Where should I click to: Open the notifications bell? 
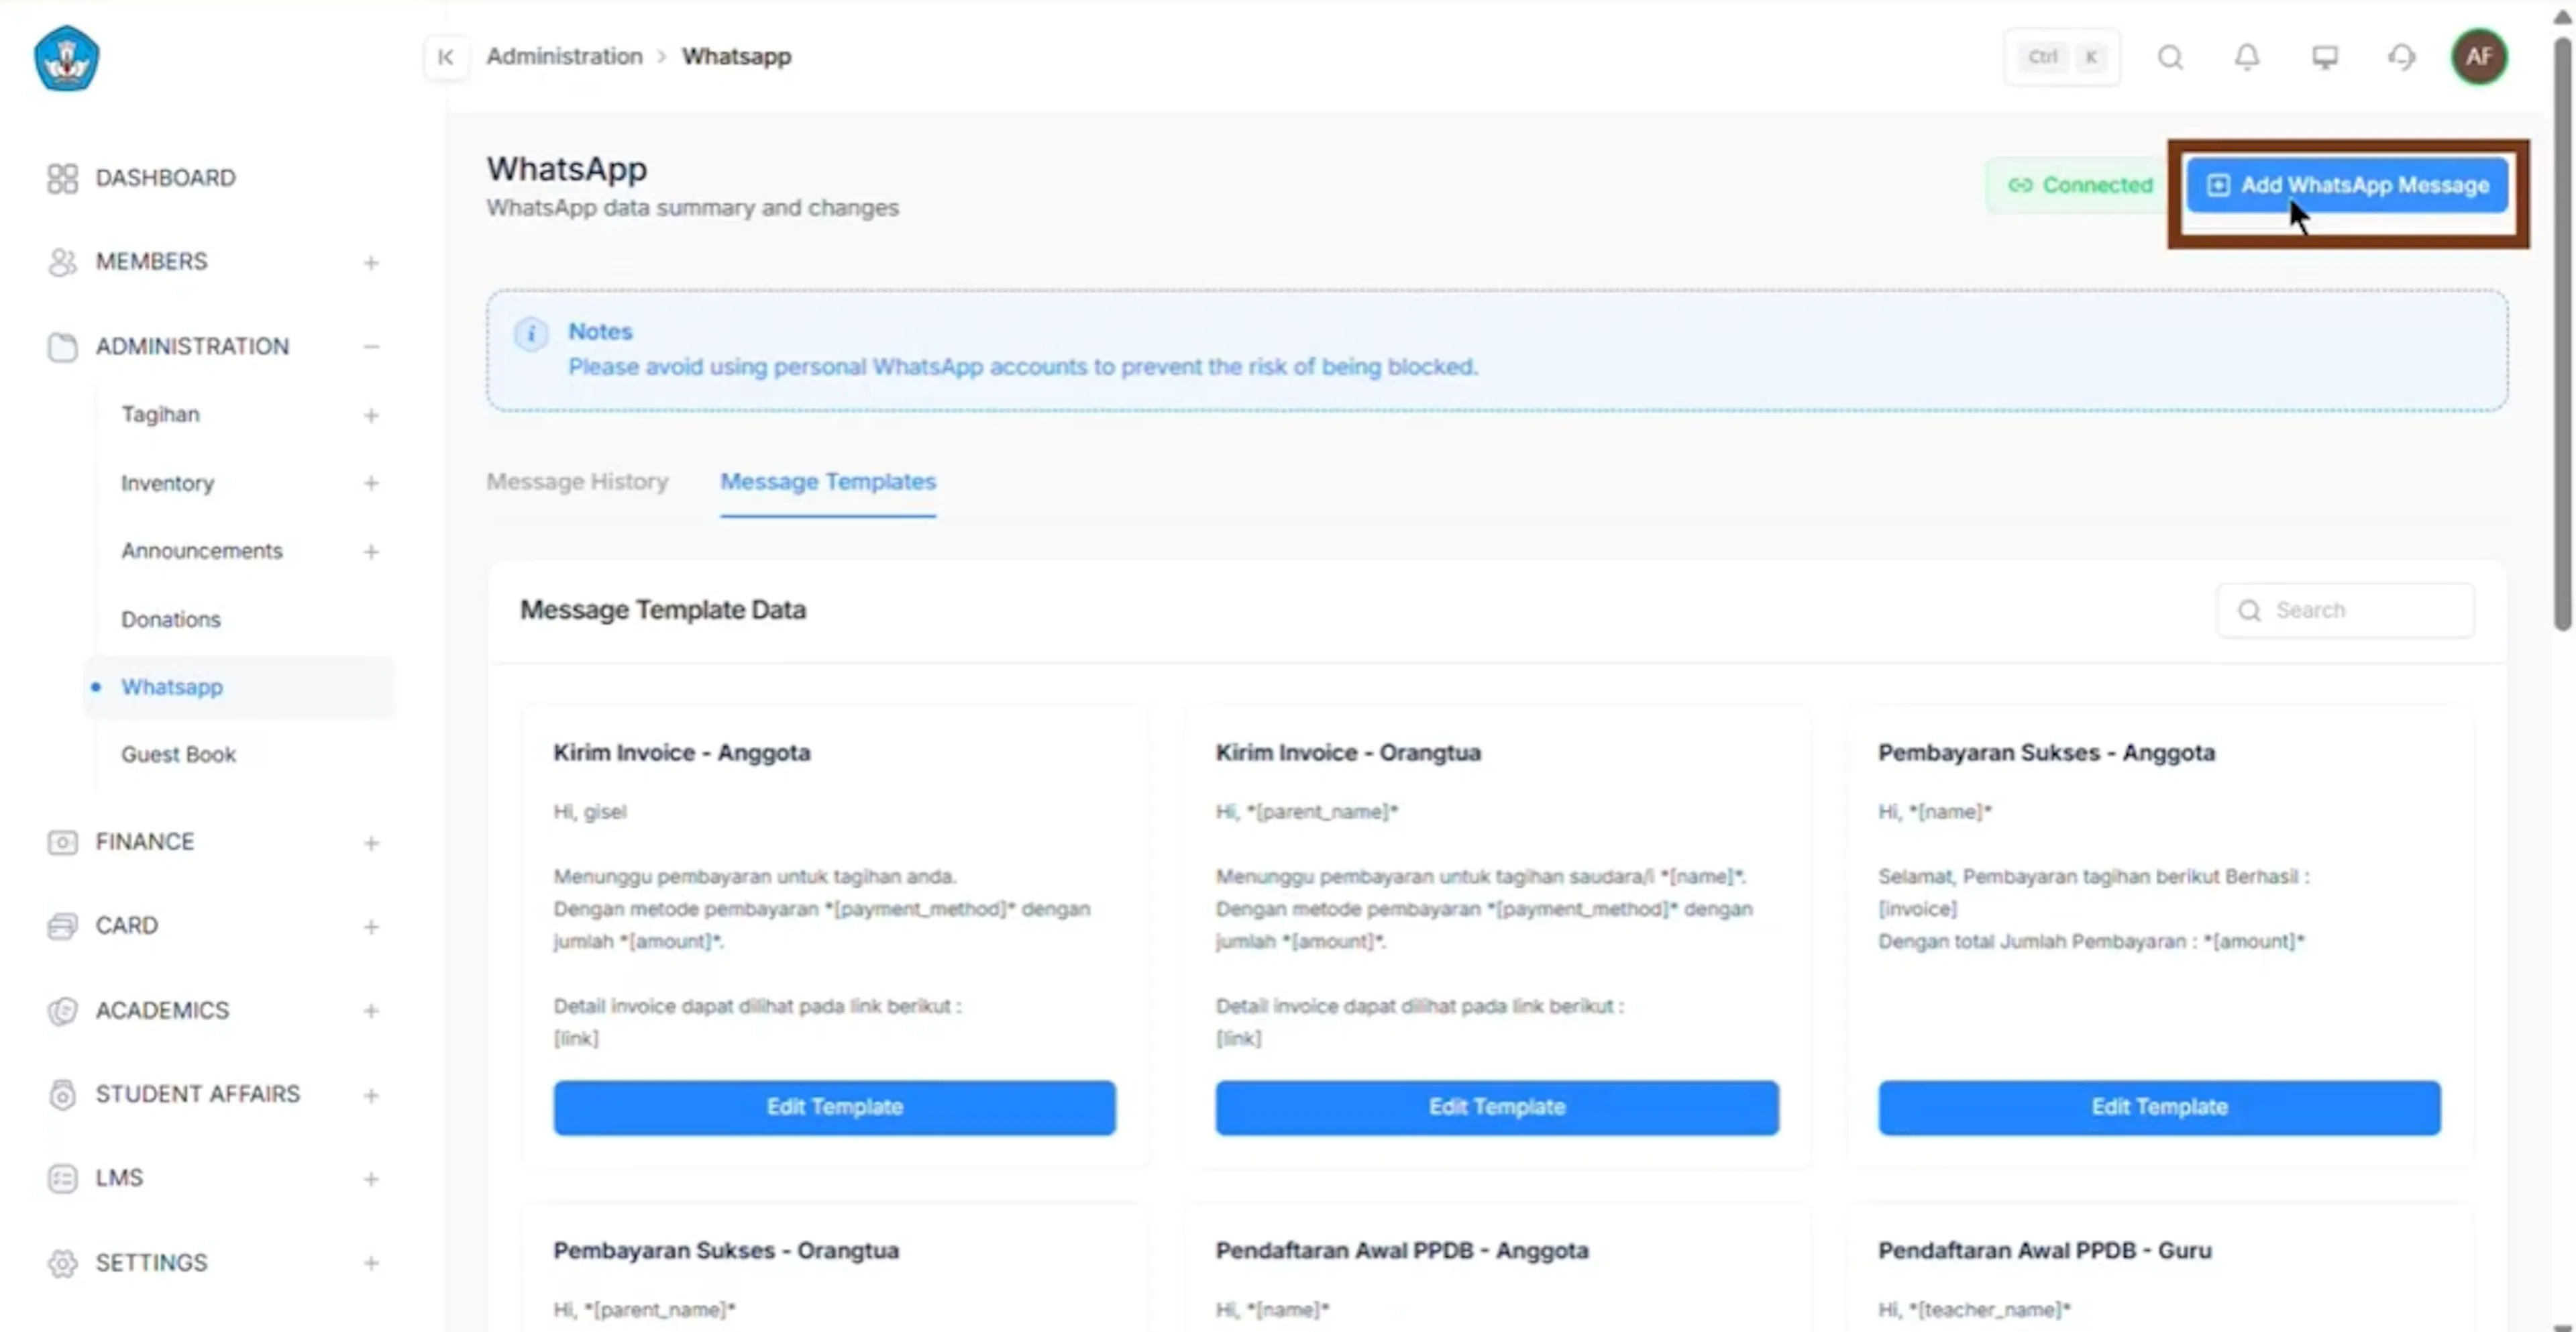click(x=2247, y=57)
